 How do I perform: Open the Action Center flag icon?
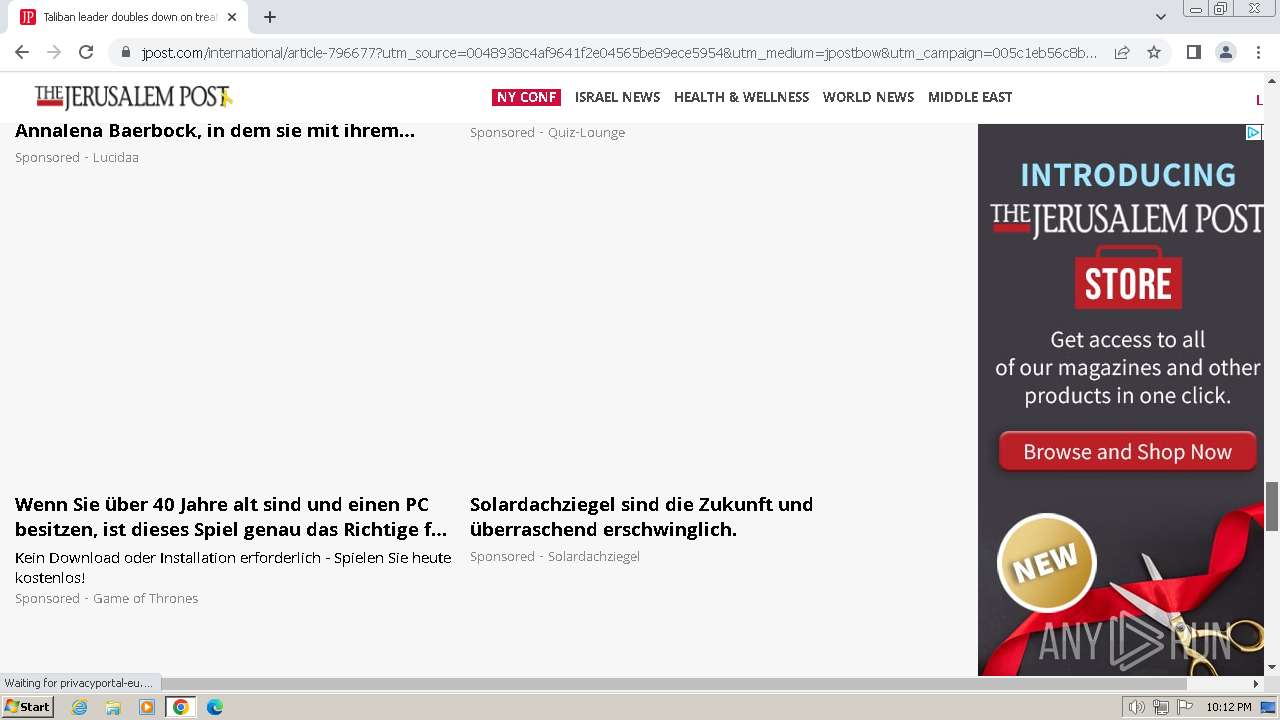click(x=1185, y=707)
